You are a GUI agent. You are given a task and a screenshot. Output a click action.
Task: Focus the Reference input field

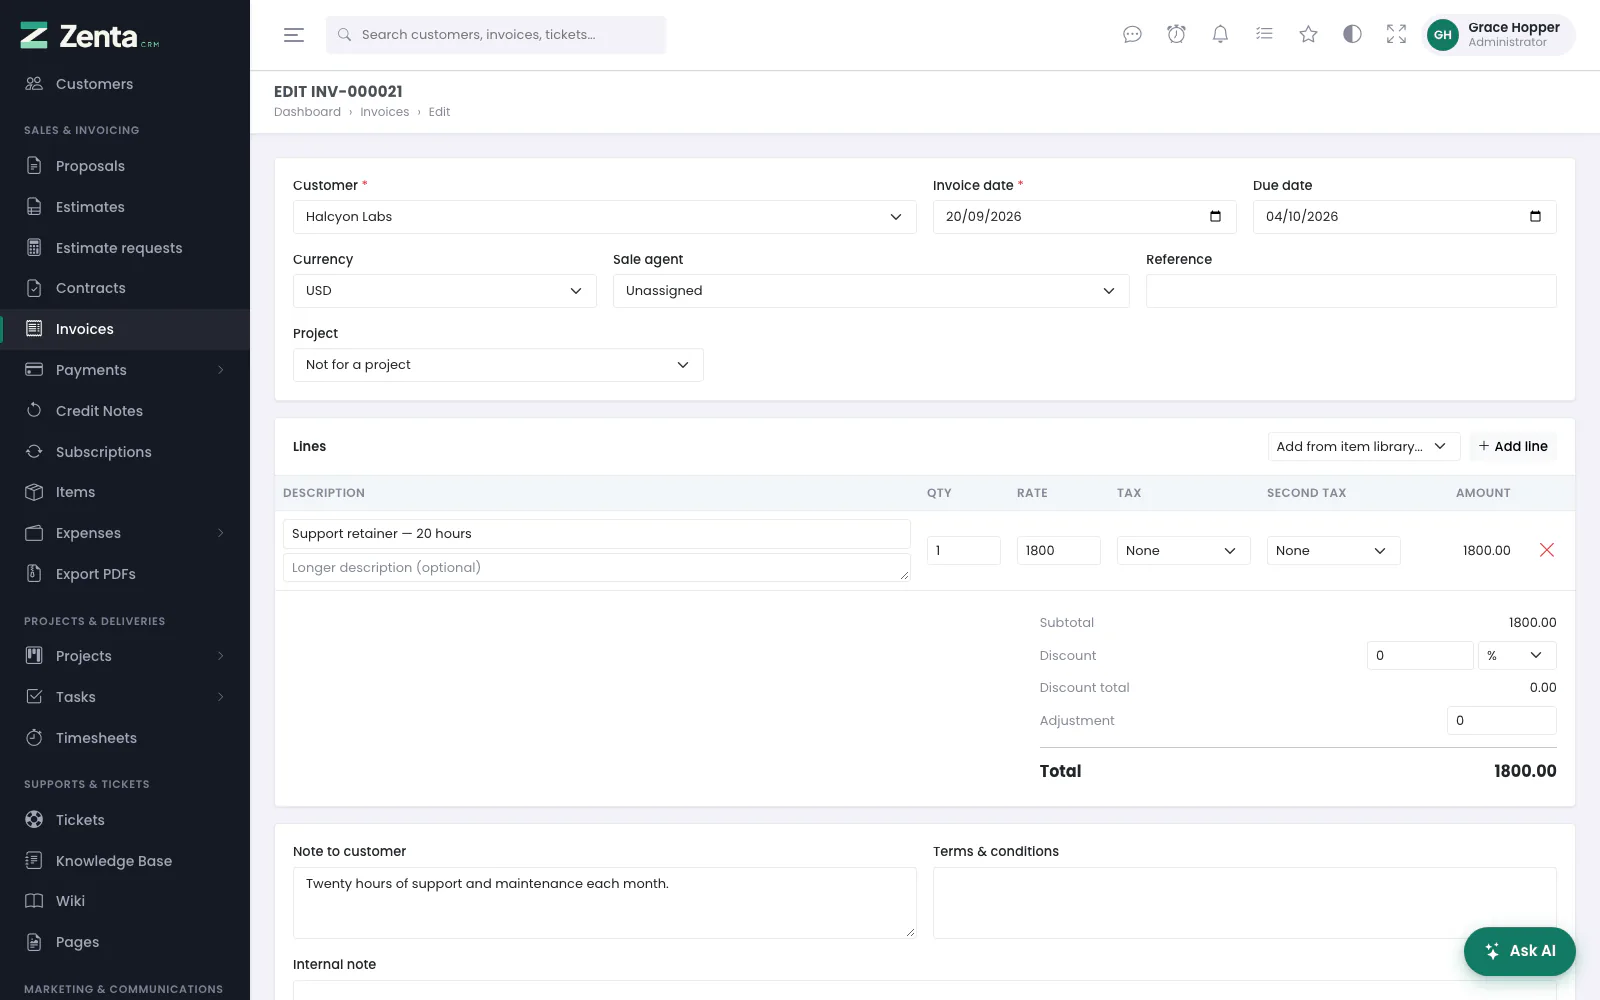[1351, 291]
